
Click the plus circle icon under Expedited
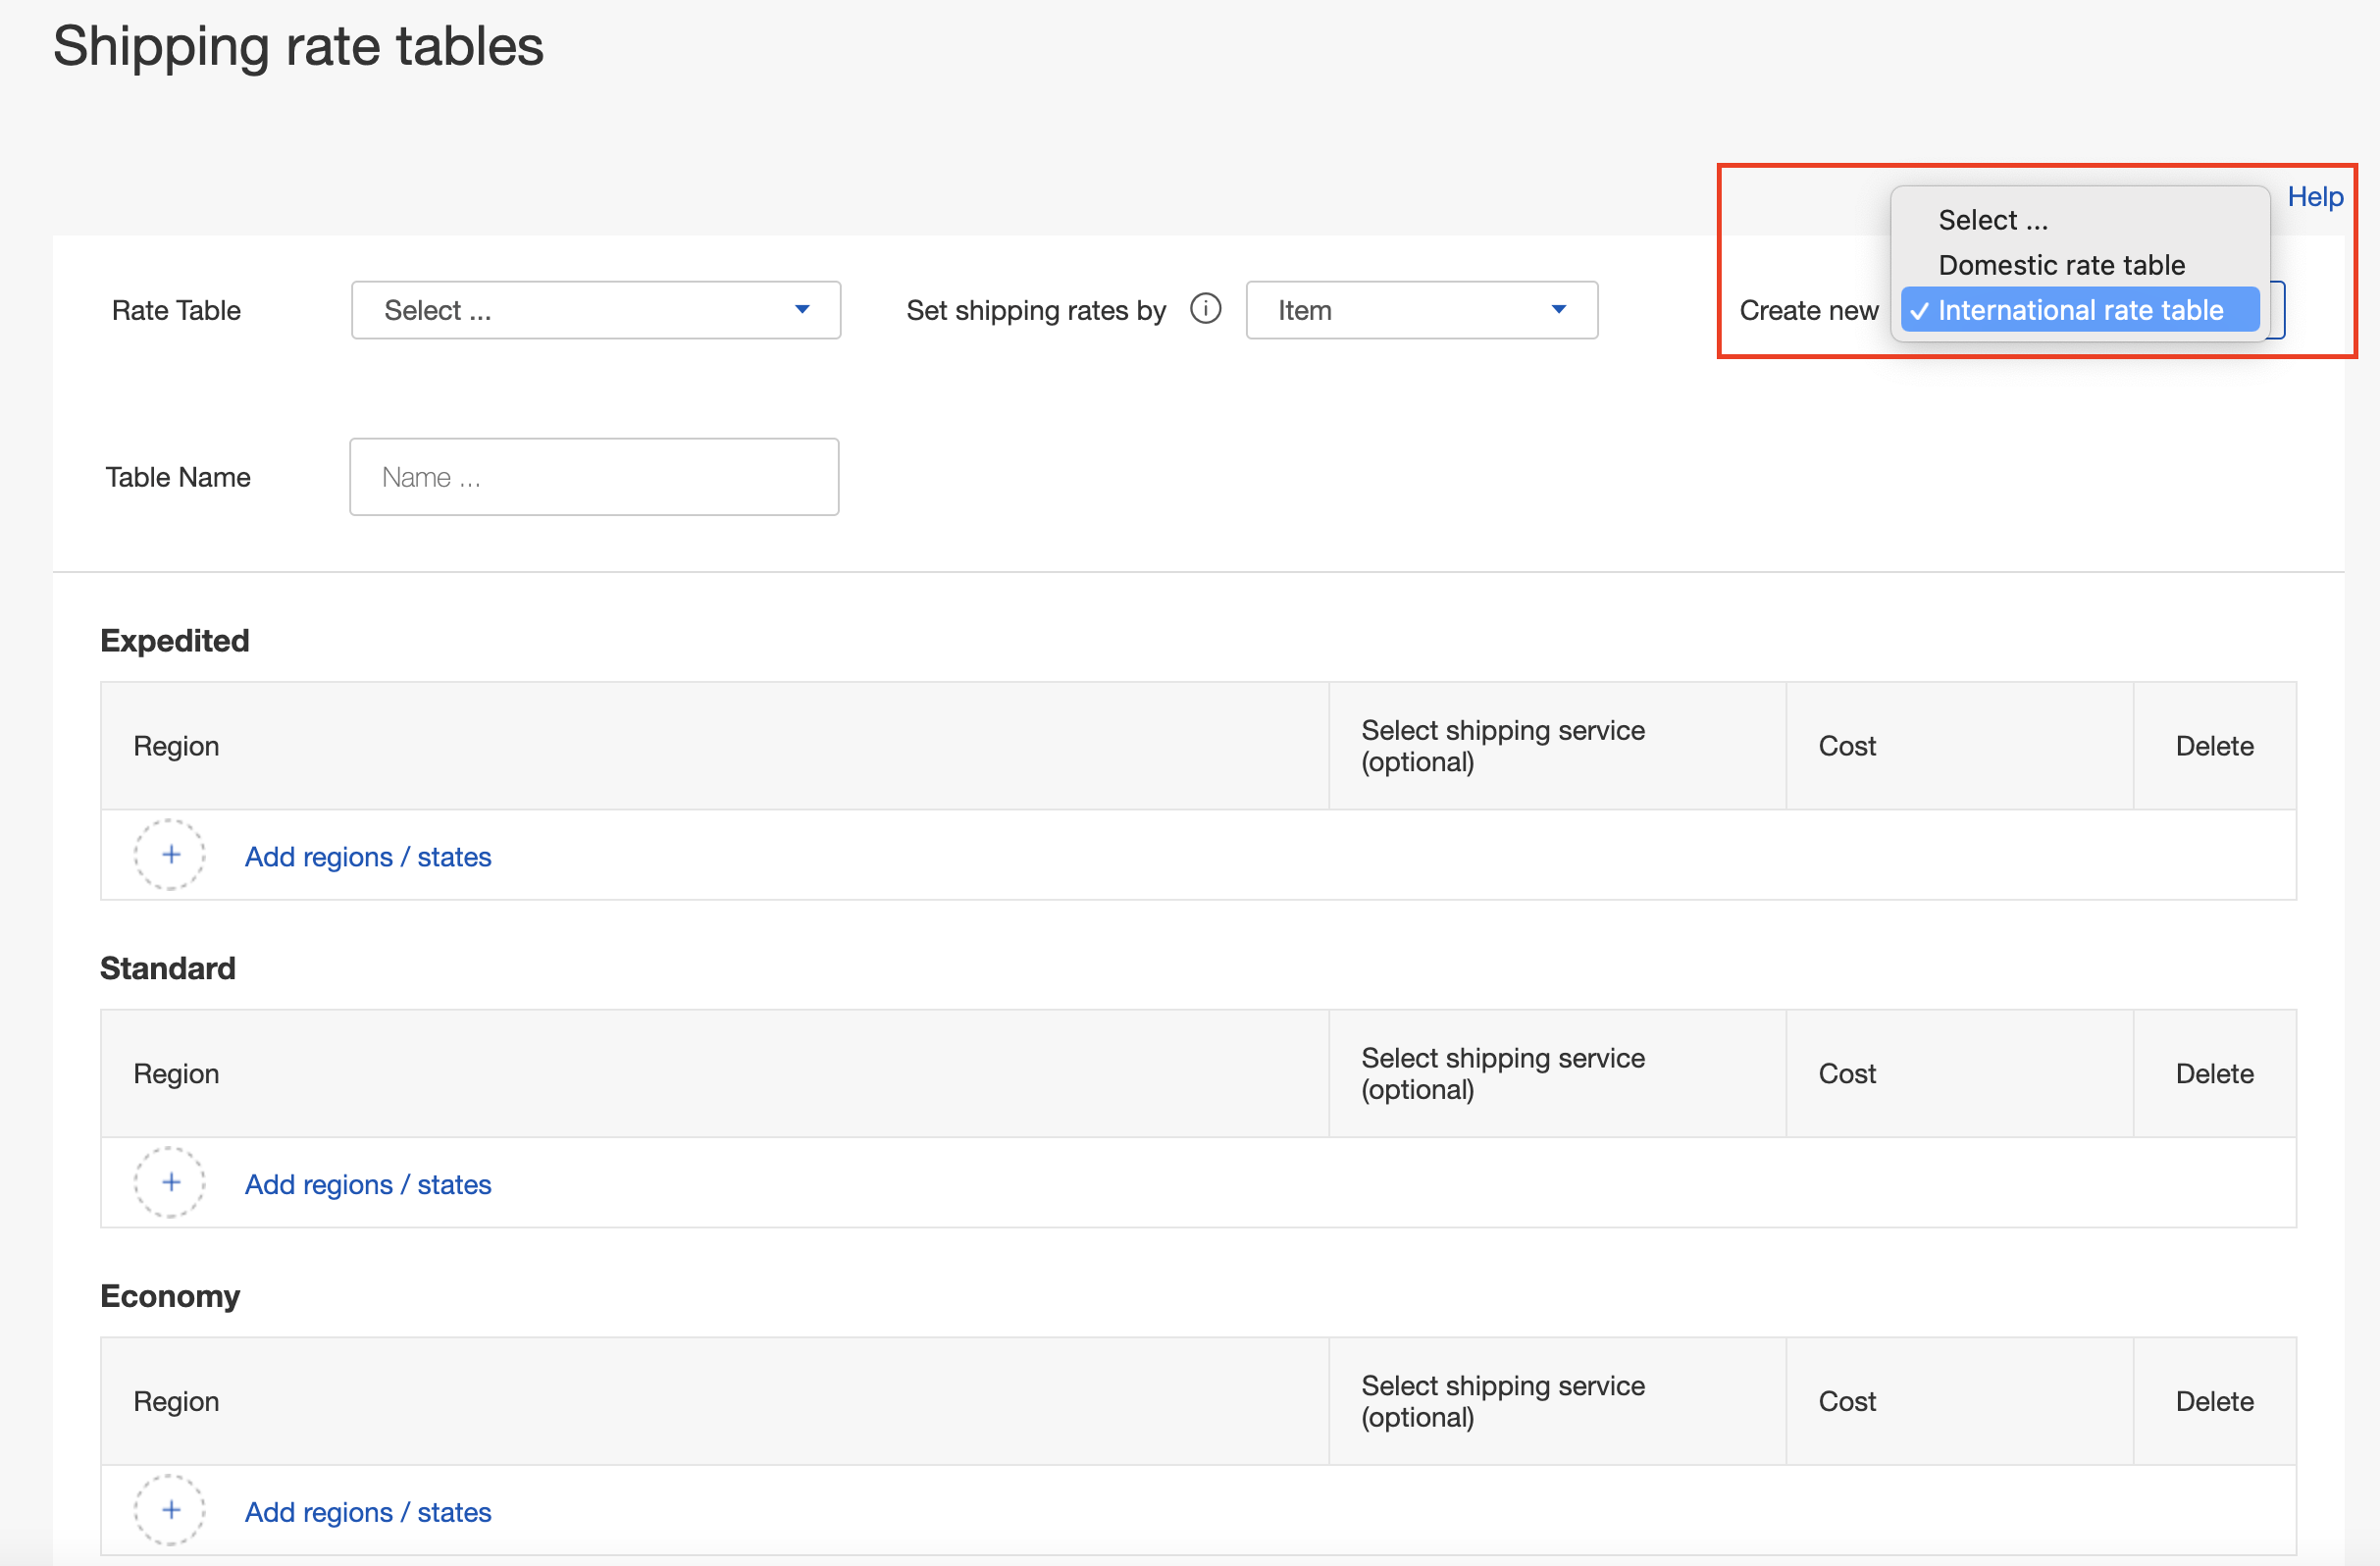coord(170,855)
